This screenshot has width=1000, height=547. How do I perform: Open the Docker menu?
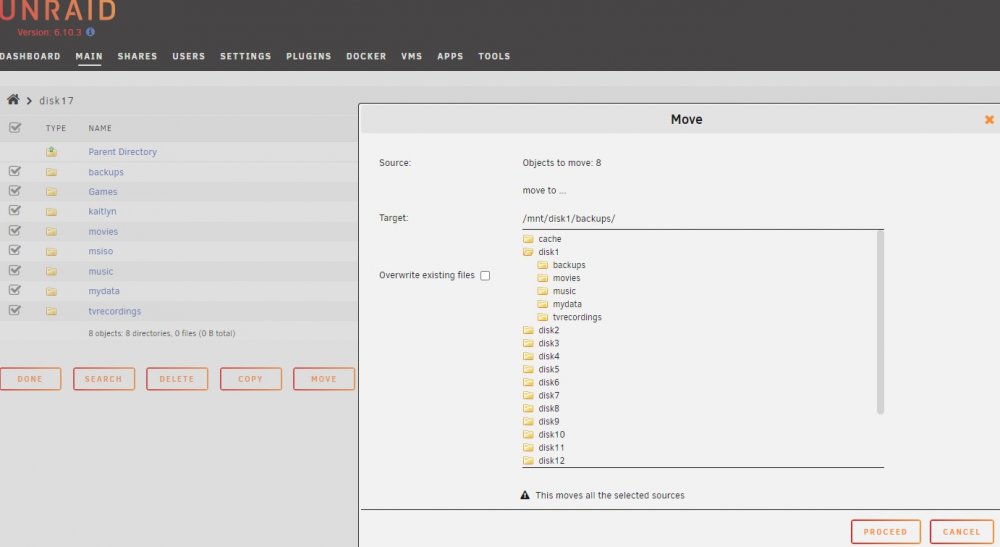[366, 56]
